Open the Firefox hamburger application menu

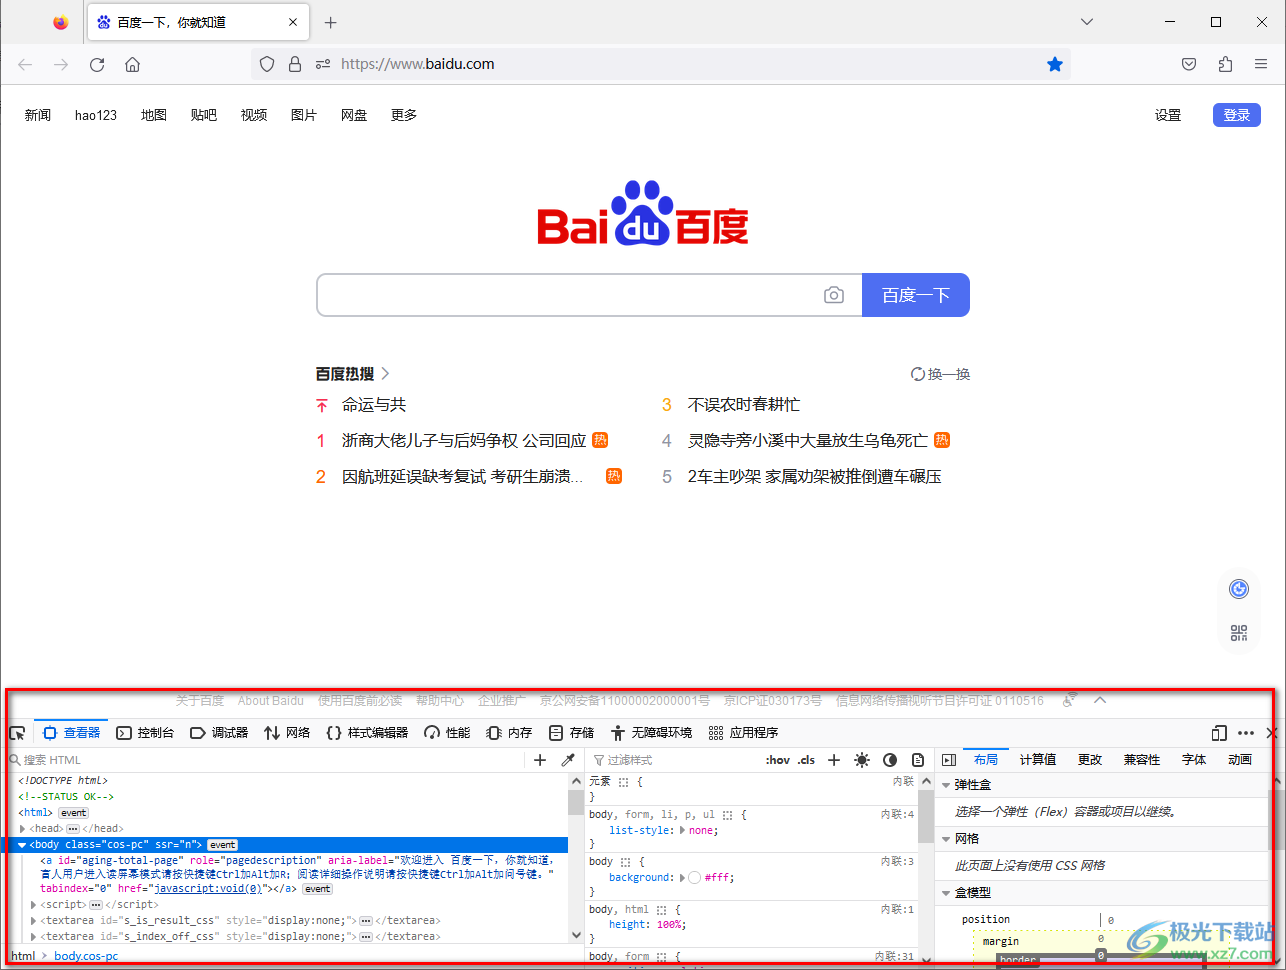tap(1261, 64)
